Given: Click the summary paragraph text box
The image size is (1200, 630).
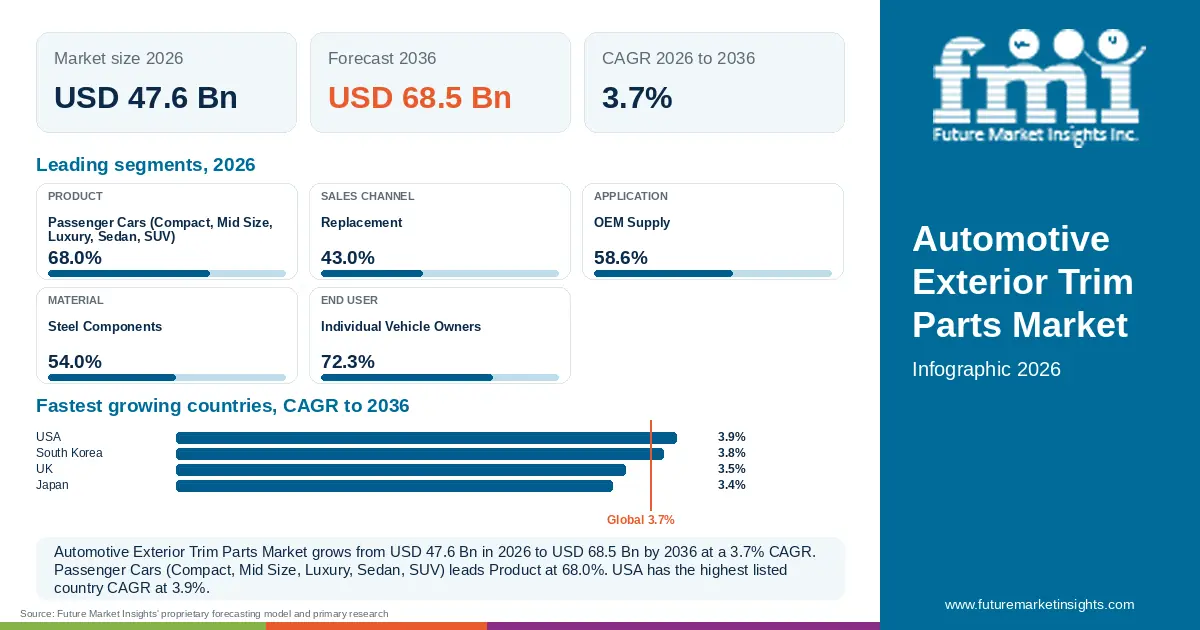Looking at the screenshot, I should coord(440,569).
